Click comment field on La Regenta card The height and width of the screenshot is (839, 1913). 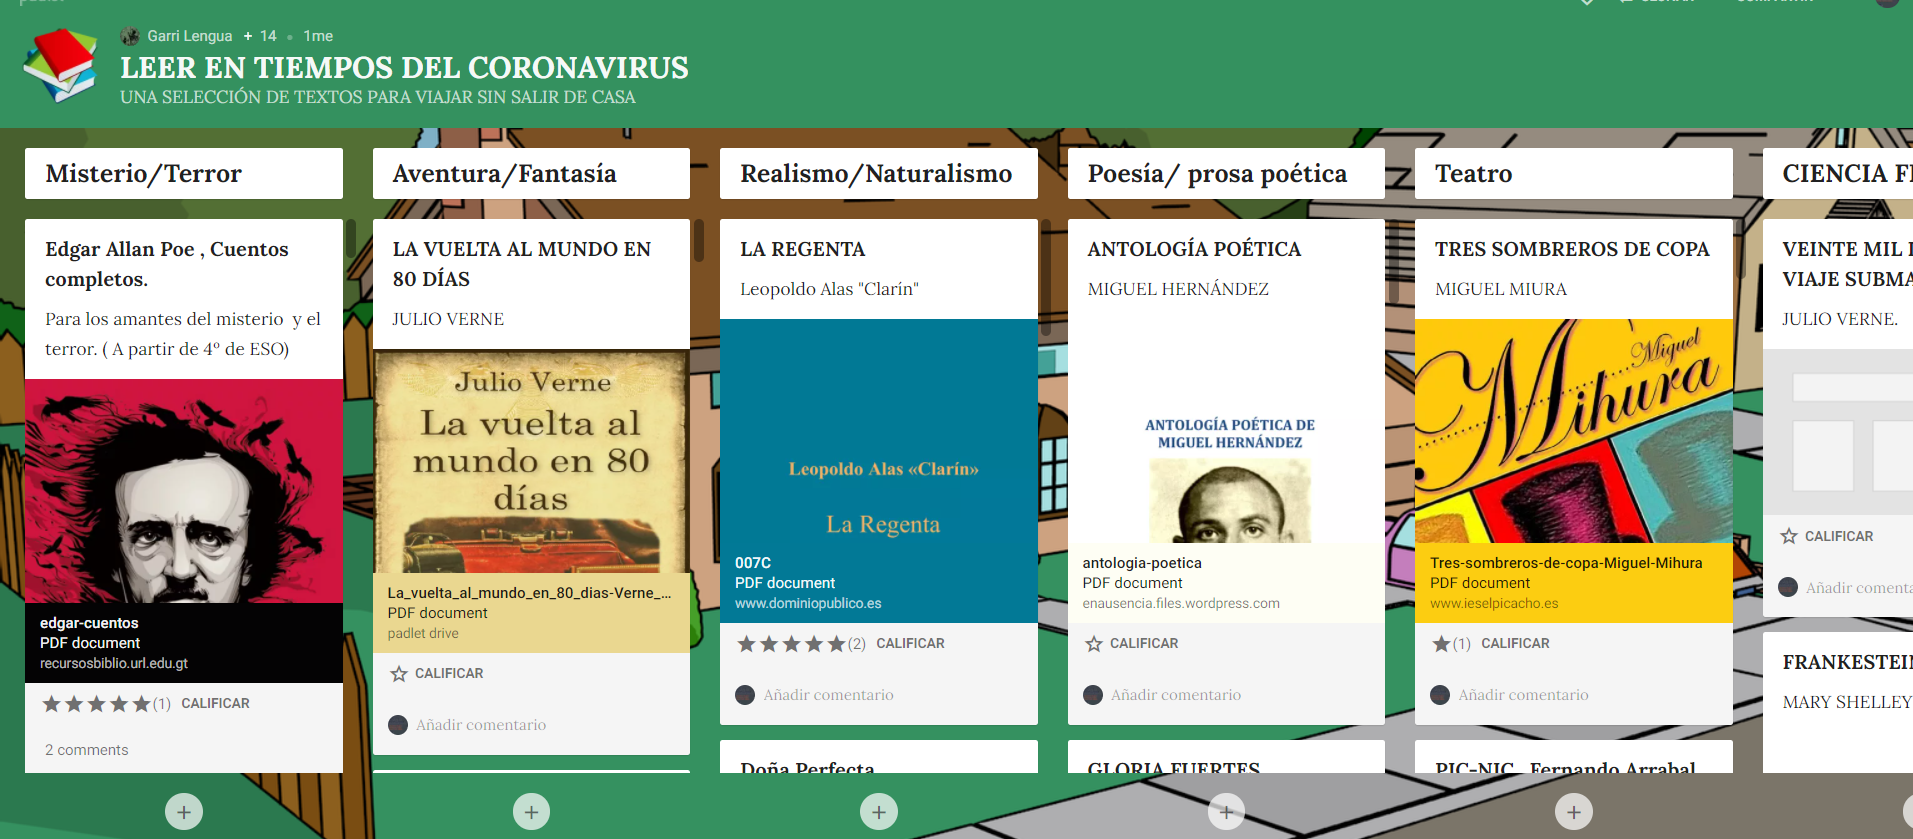tap(829, 695)
